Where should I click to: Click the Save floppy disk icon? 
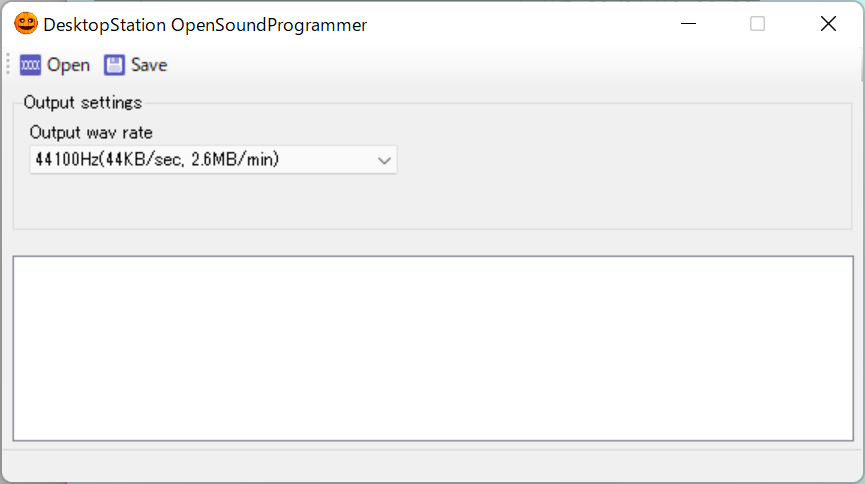pos(114,65)
